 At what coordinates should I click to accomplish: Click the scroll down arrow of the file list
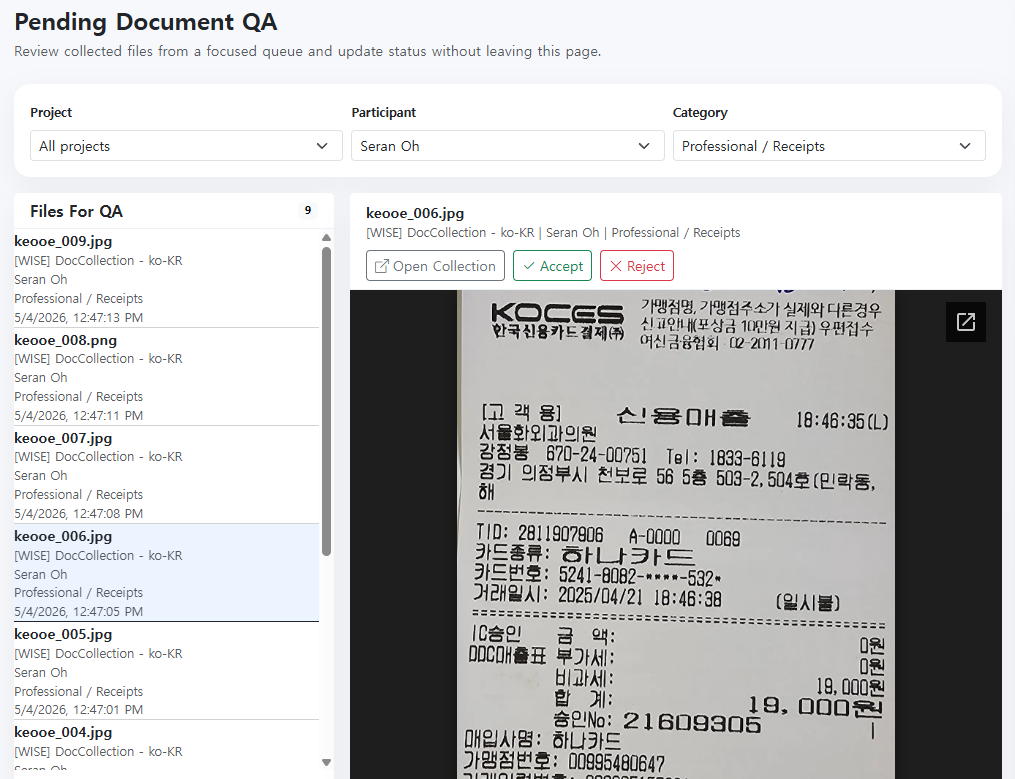click(x=326, y=762)
